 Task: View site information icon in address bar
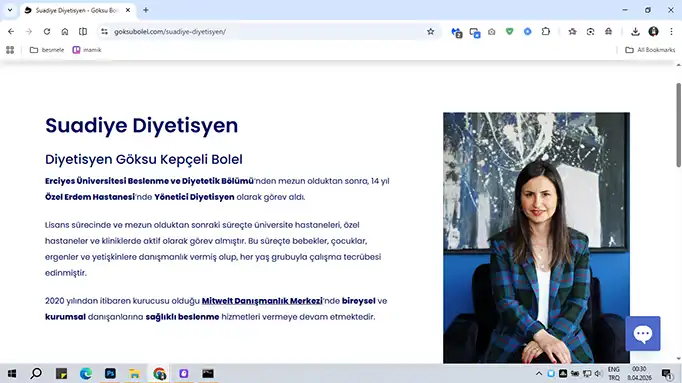104,31
